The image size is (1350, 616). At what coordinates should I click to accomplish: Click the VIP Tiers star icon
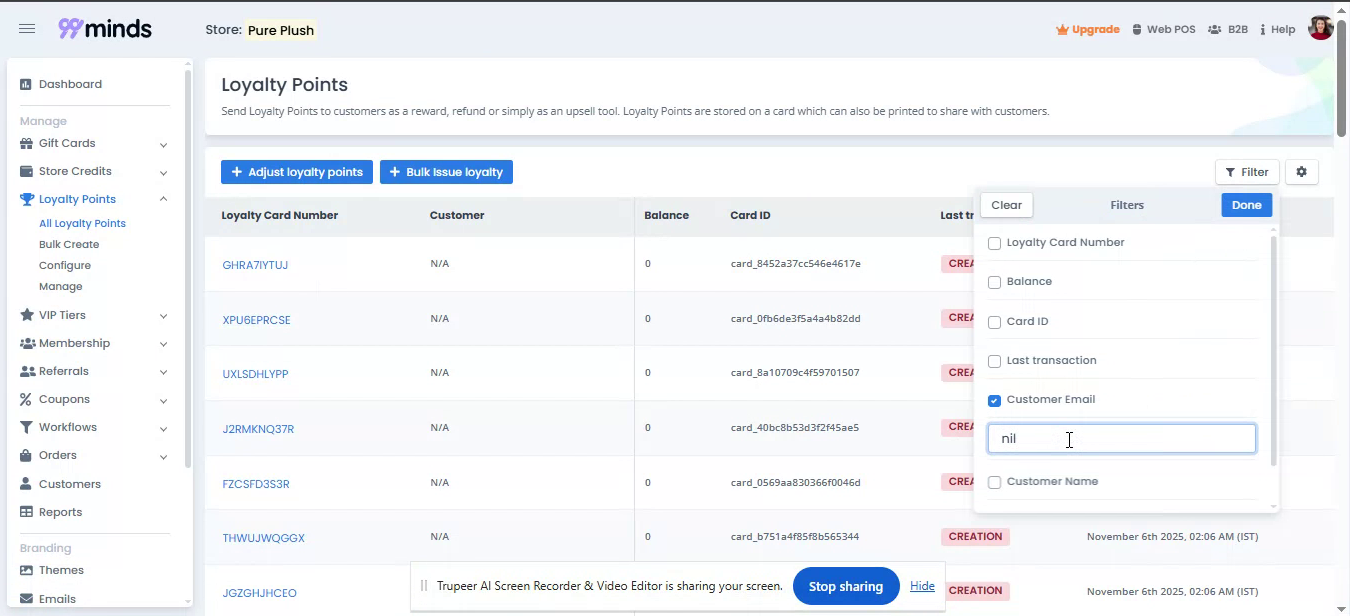tap(27, 316)
